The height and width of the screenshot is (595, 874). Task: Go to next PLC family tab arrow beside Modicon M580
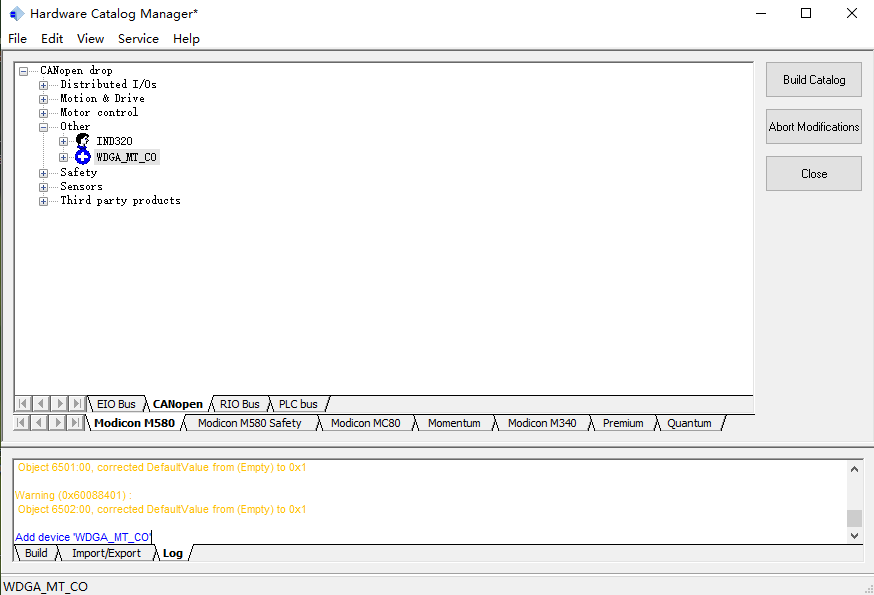coord(57,423)
